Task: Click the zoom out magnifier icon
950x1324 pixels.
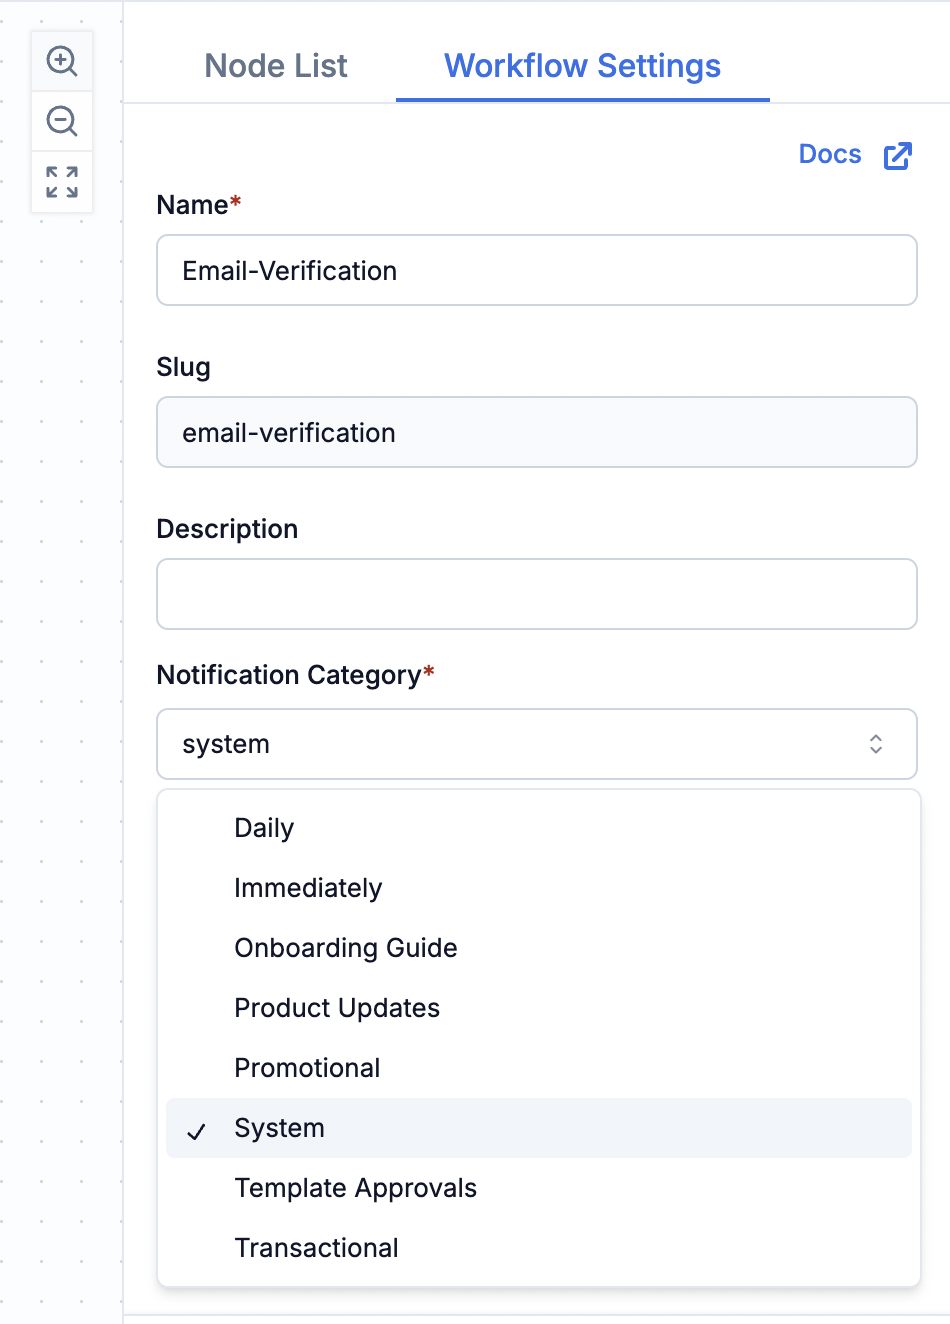Action: [x=62, y=122]
